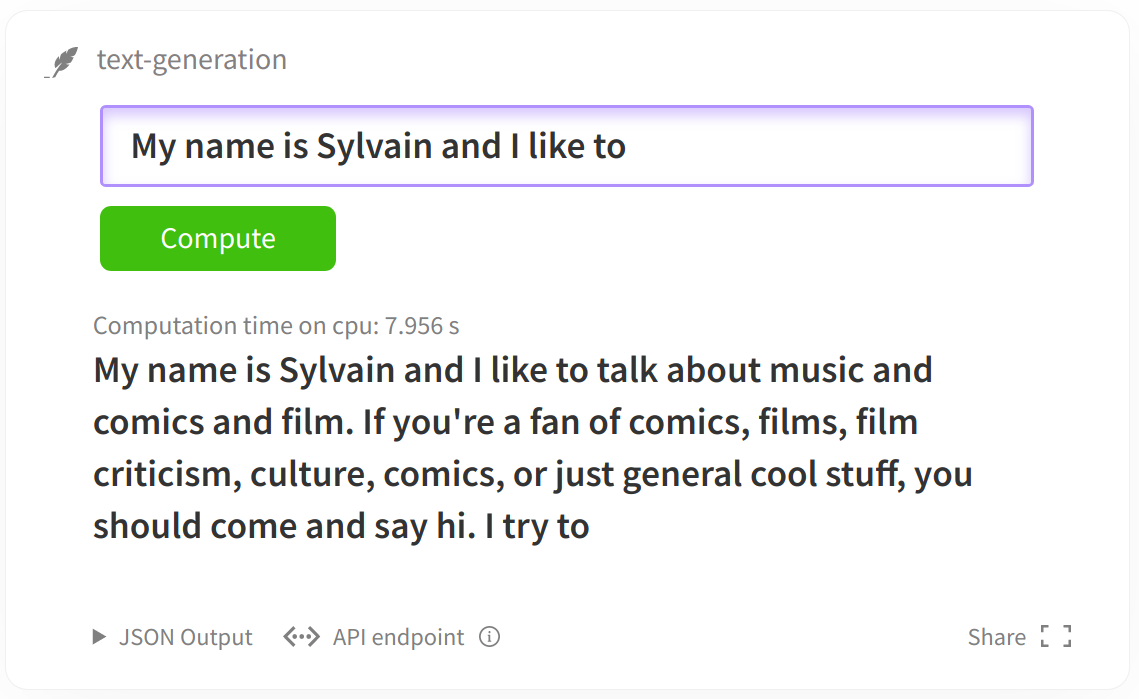Maximize widget with the fullscreen corners icon
Screen dimensions: 1139x699
(x=1056, y=637)
